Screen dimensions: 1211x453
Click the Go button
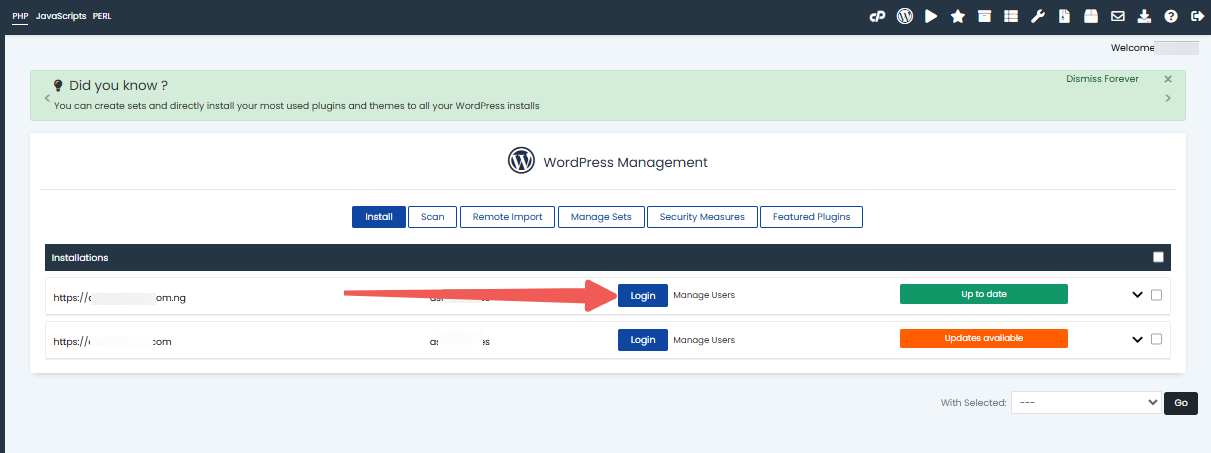1181,402
